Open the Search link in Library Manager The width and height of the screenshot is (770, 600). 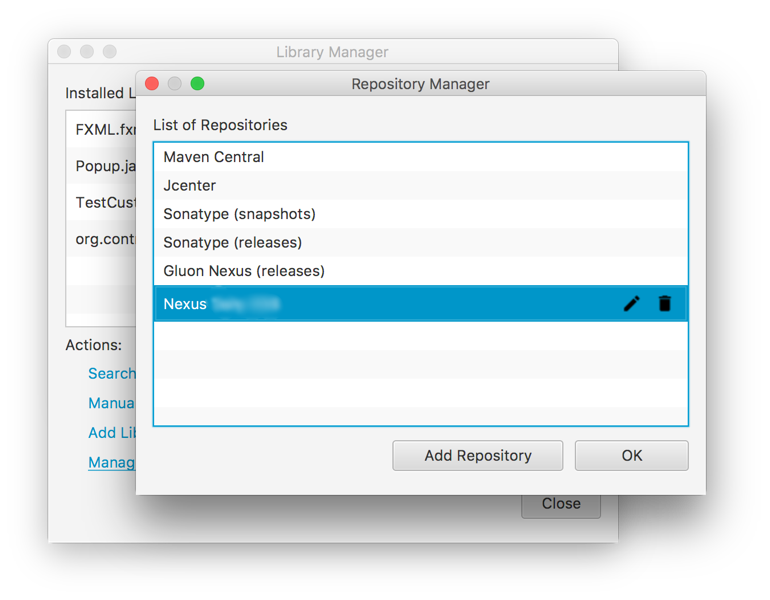coord(111,374)
